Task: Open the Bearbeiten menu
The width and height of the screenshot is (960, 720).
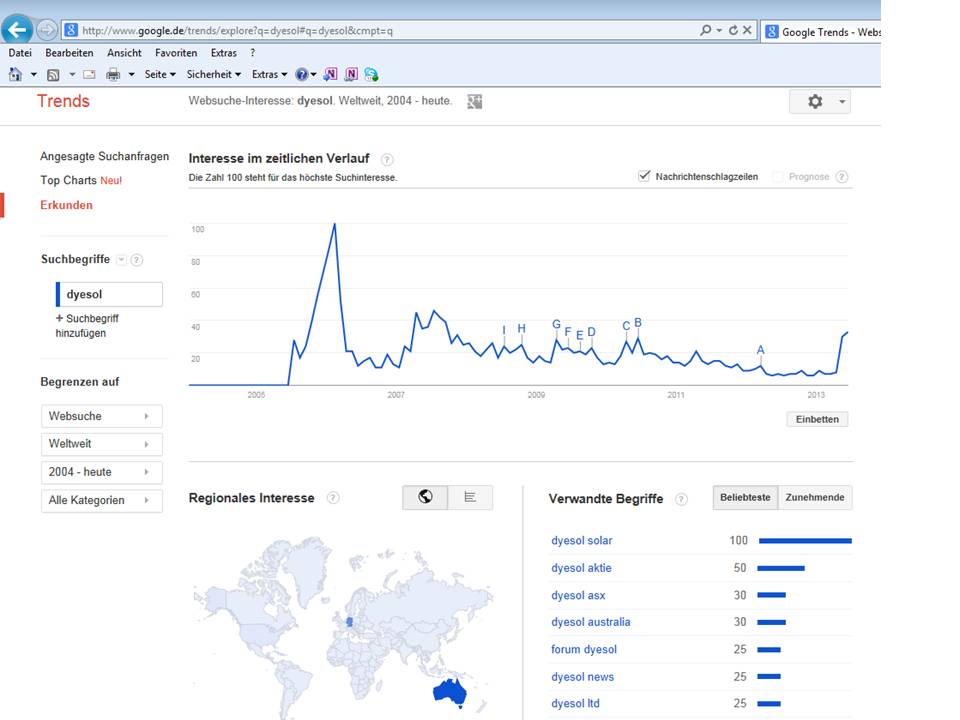Action: click(x=69, y=53)
